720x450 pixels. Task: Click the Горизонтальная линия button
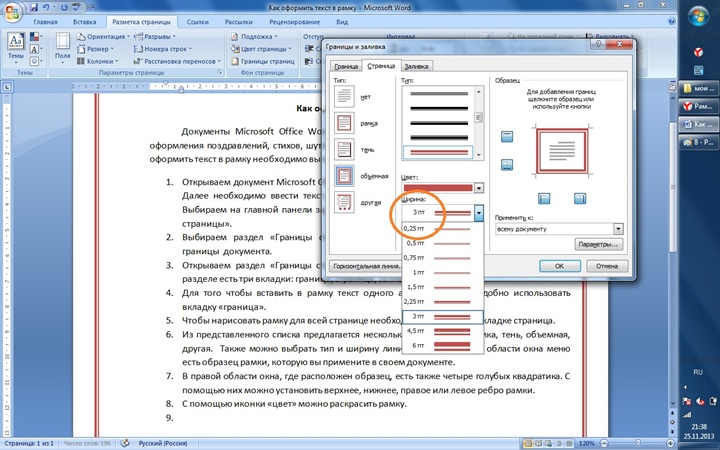(x=366, y=266)
